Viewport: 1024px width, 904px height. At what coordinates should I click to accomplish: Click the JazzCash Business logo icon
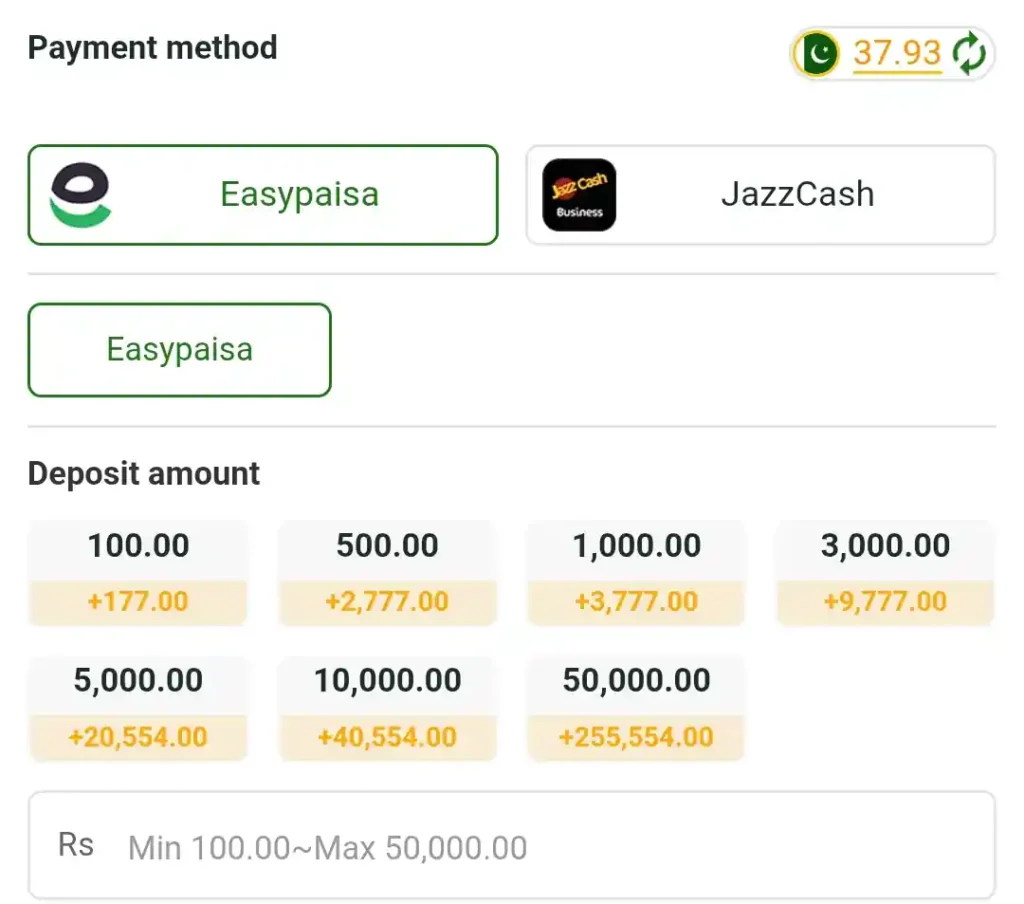tap(579, 195)
